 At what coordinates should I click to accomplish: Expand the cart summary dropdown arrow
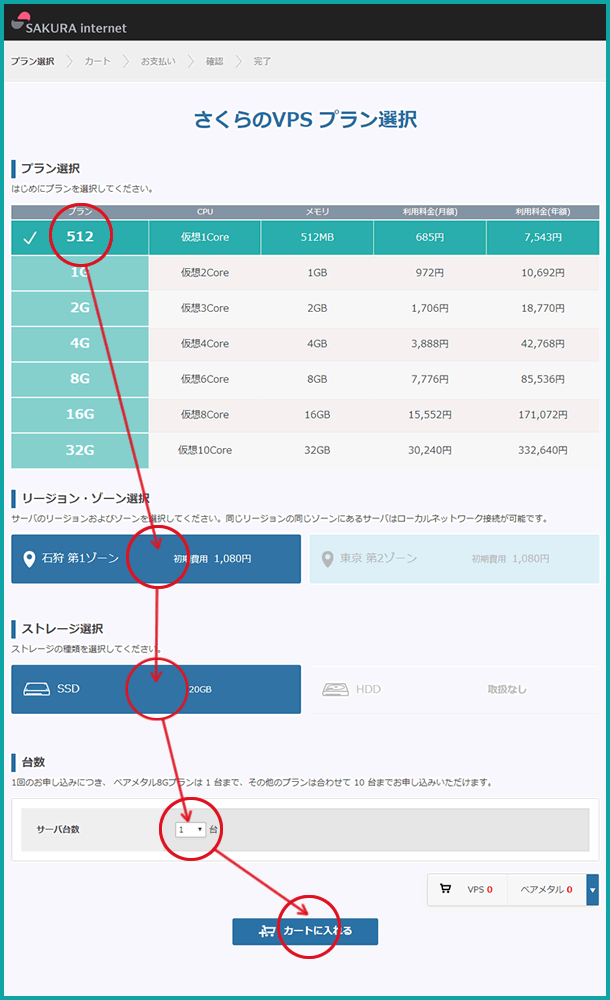click(x=593, y=890)
